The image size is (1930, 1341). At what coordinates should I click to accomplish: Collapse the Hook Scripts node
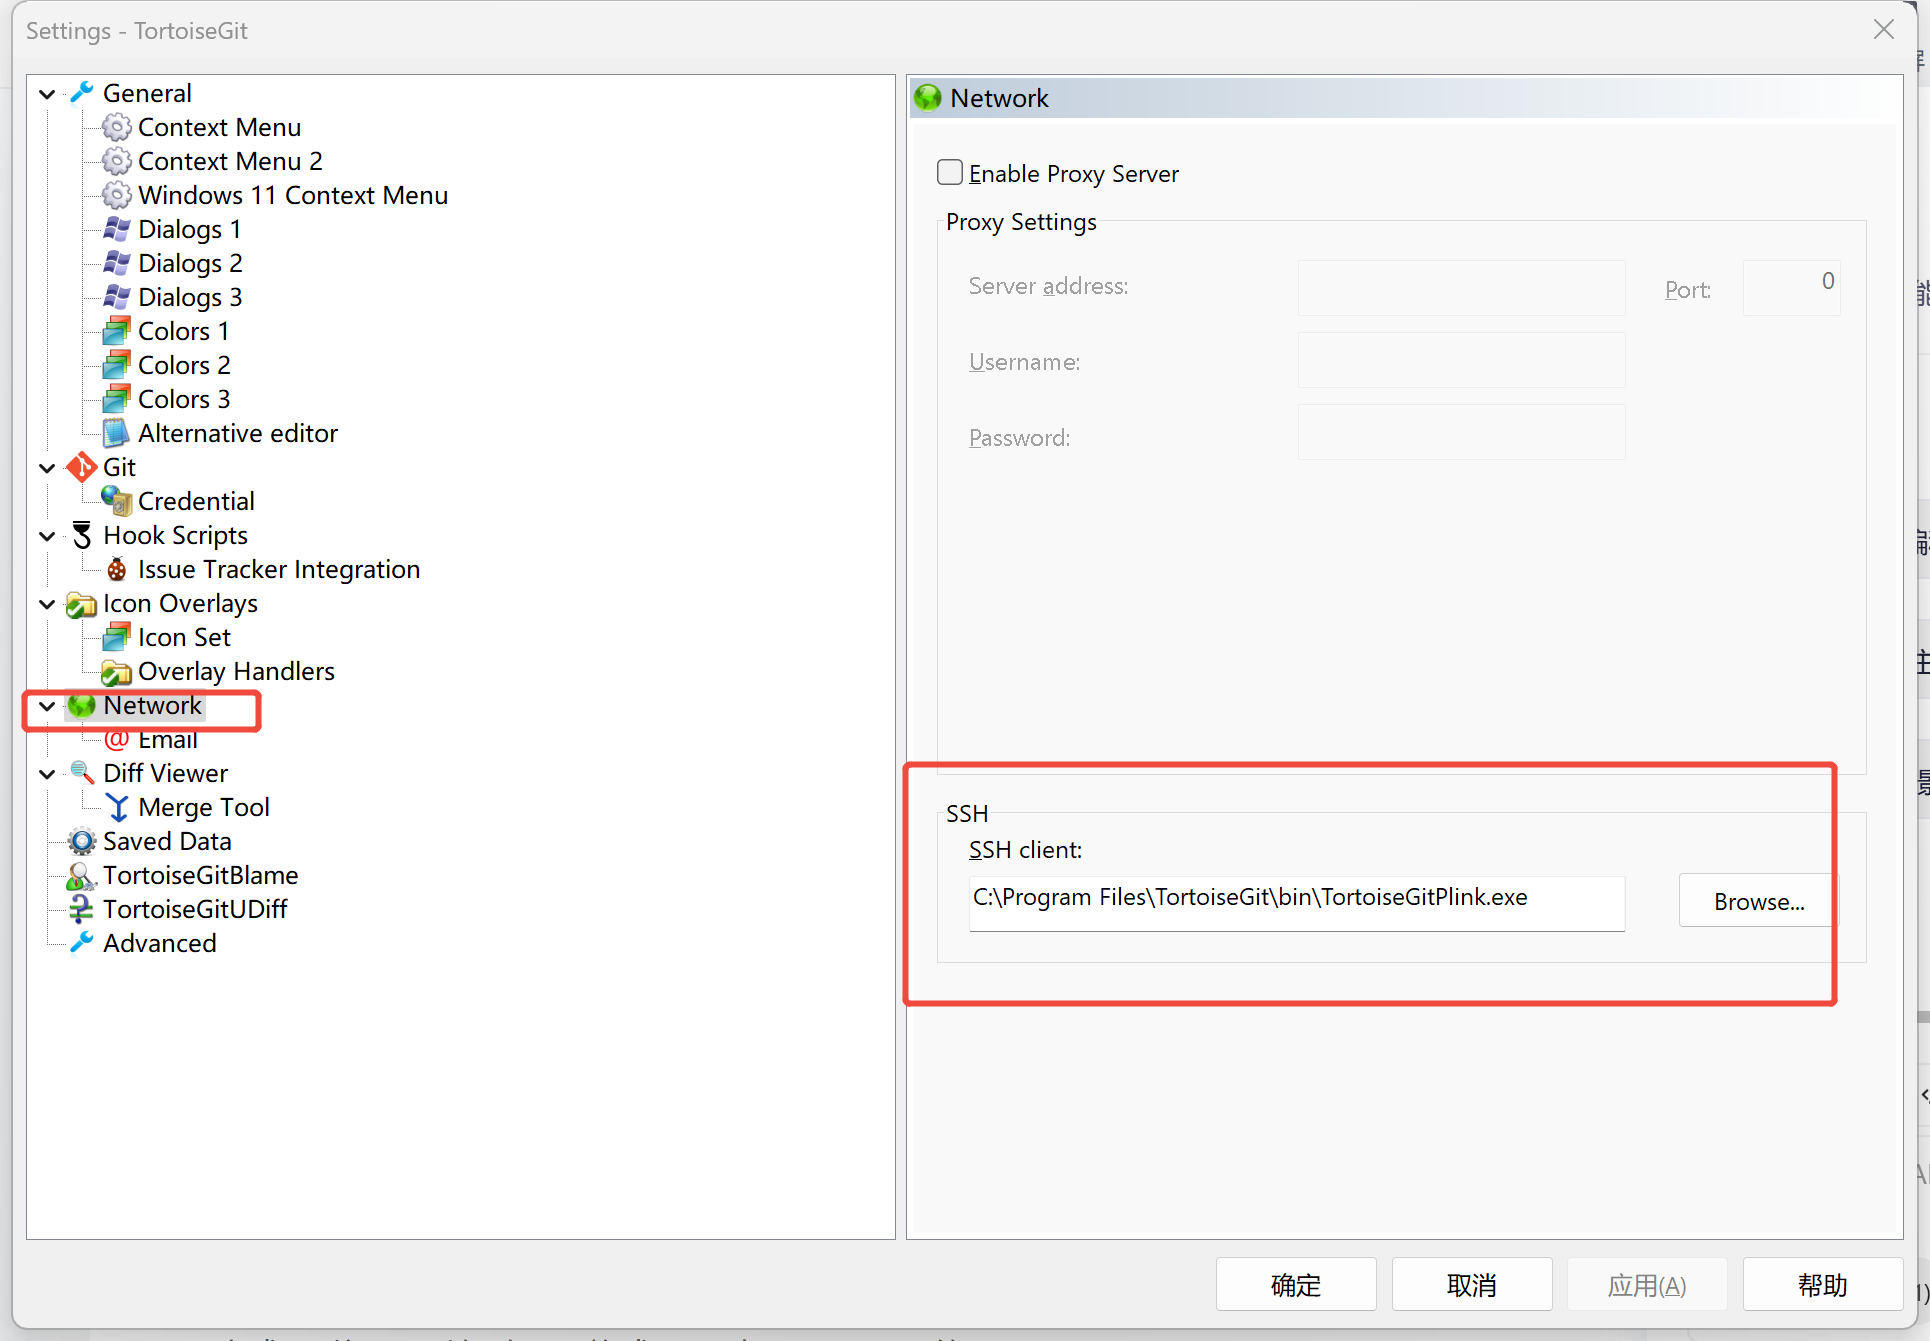pos(47,536)
